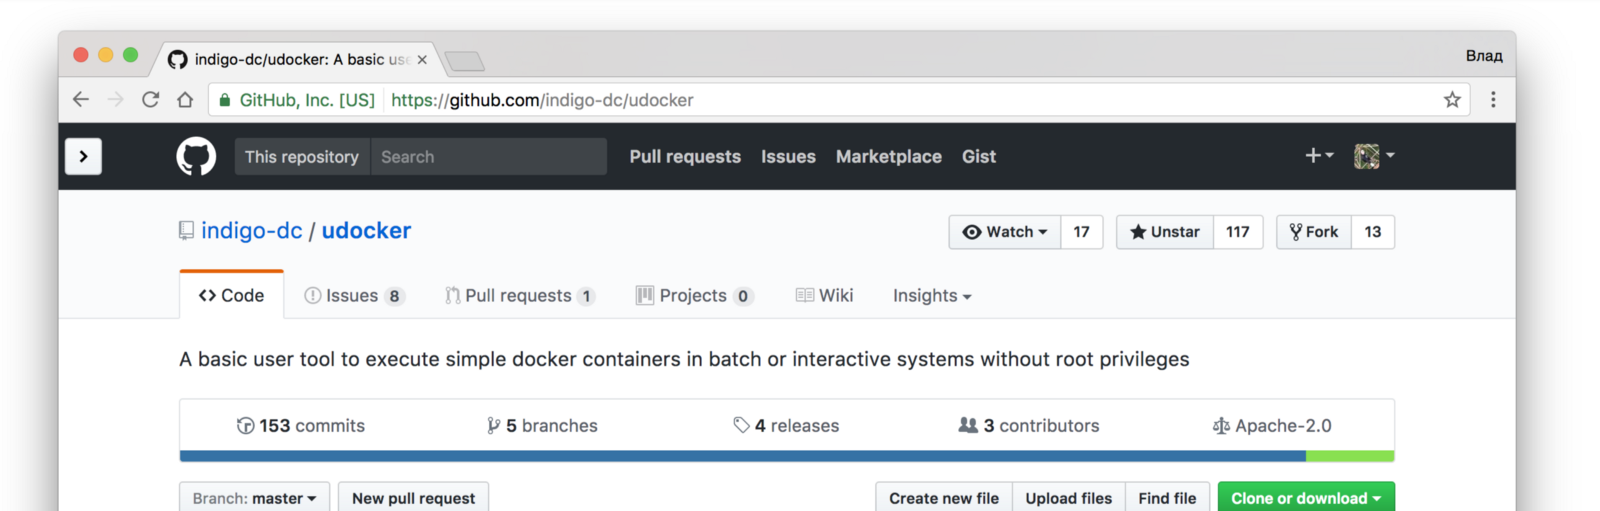The width and height of the screenshot is (1600, 511).
Task: Open the Wiki tab
Action: 825,296
